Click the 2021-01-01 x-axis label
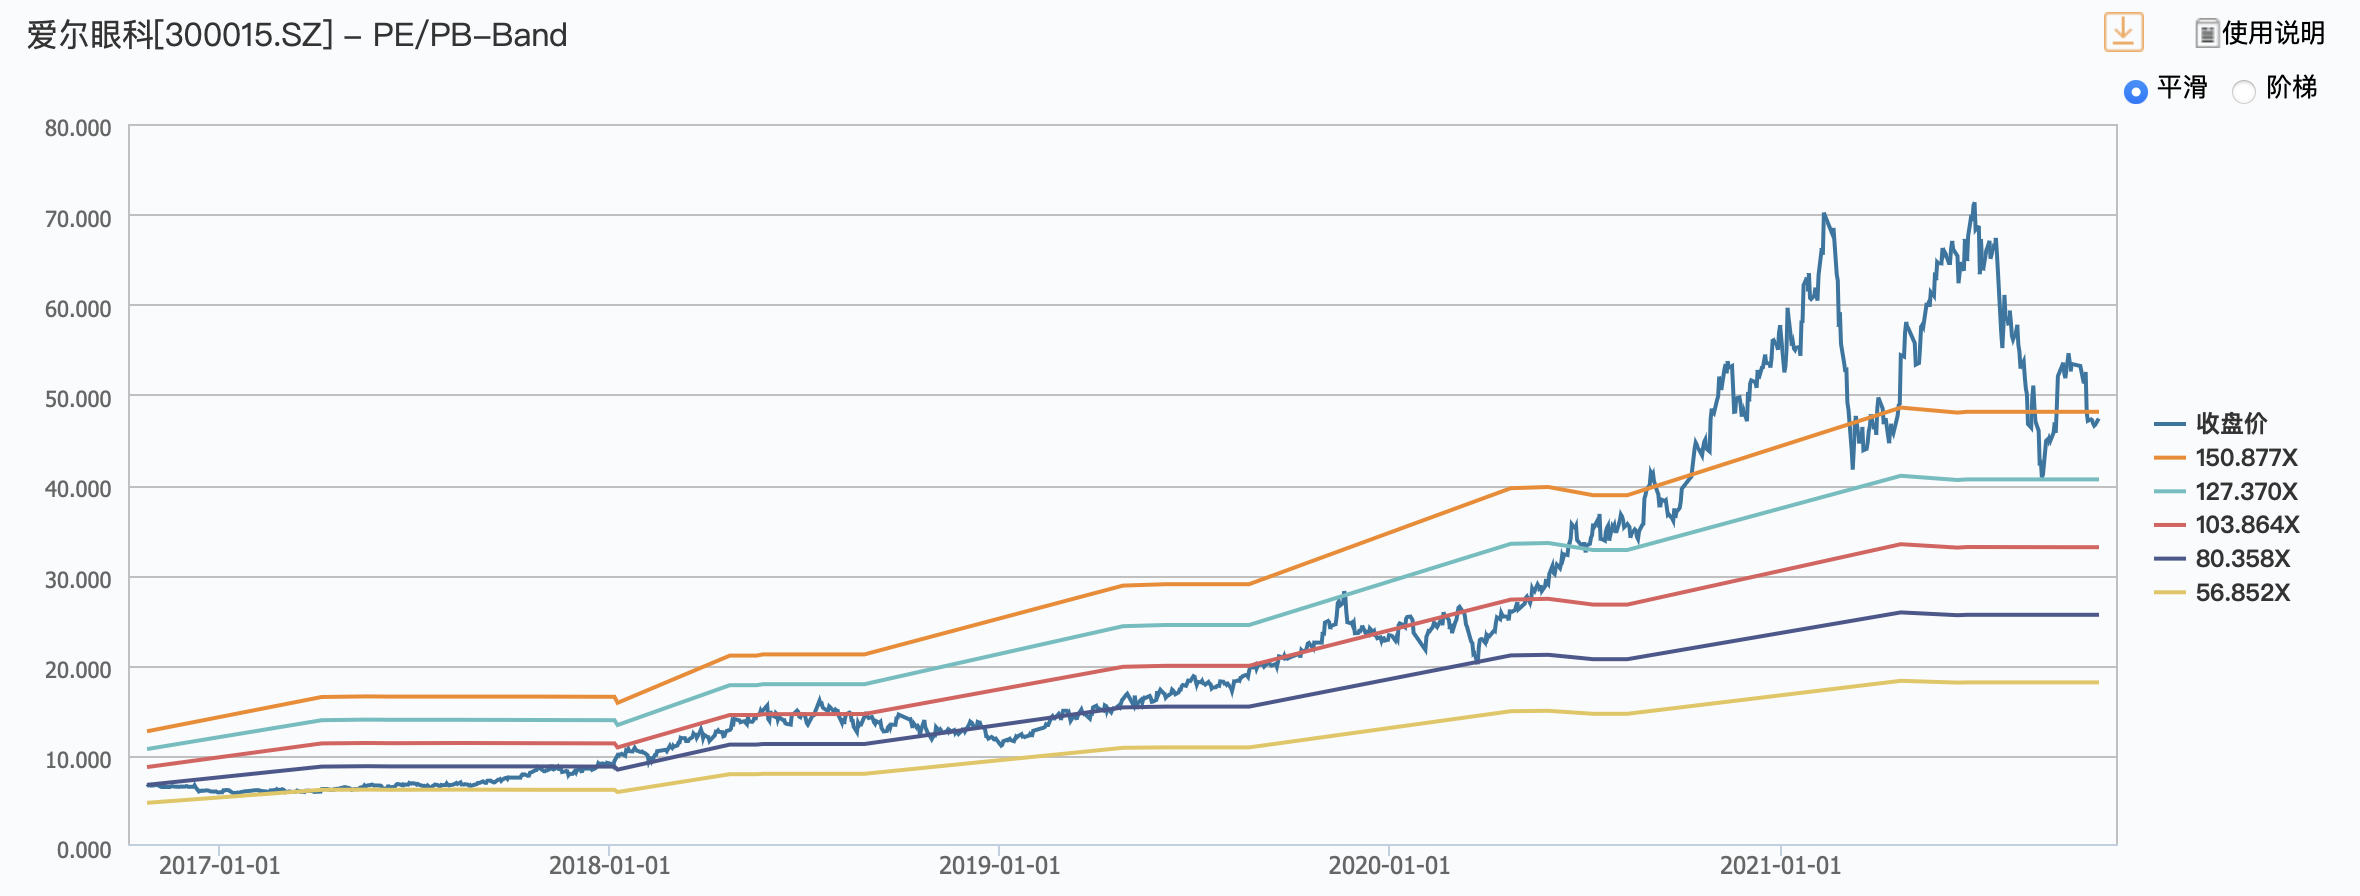The width and height of the screenshot is (2360, 896). (1780, 866)
